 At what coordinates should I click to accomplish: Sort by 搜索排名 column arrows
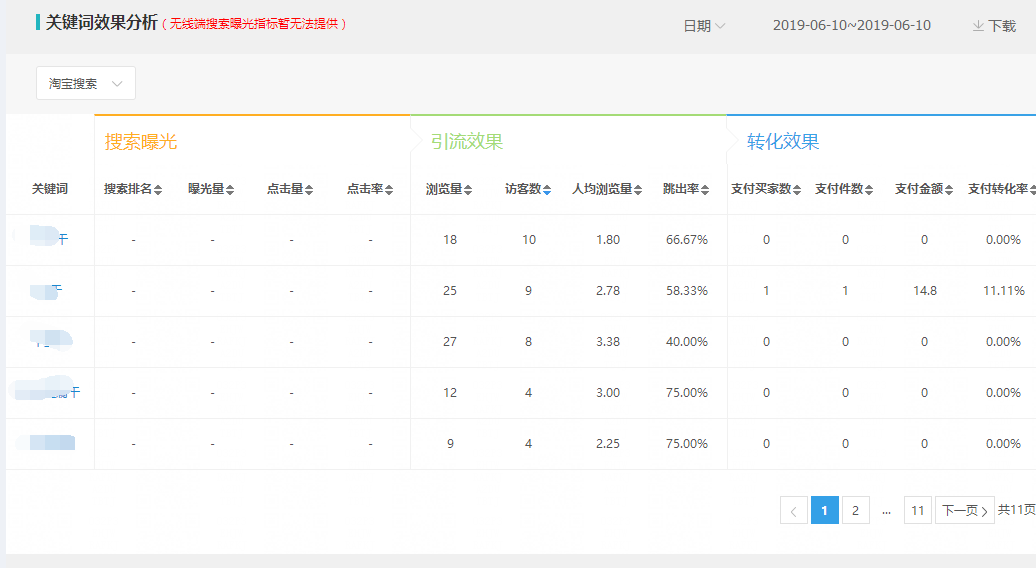click(x=158, y=190)
